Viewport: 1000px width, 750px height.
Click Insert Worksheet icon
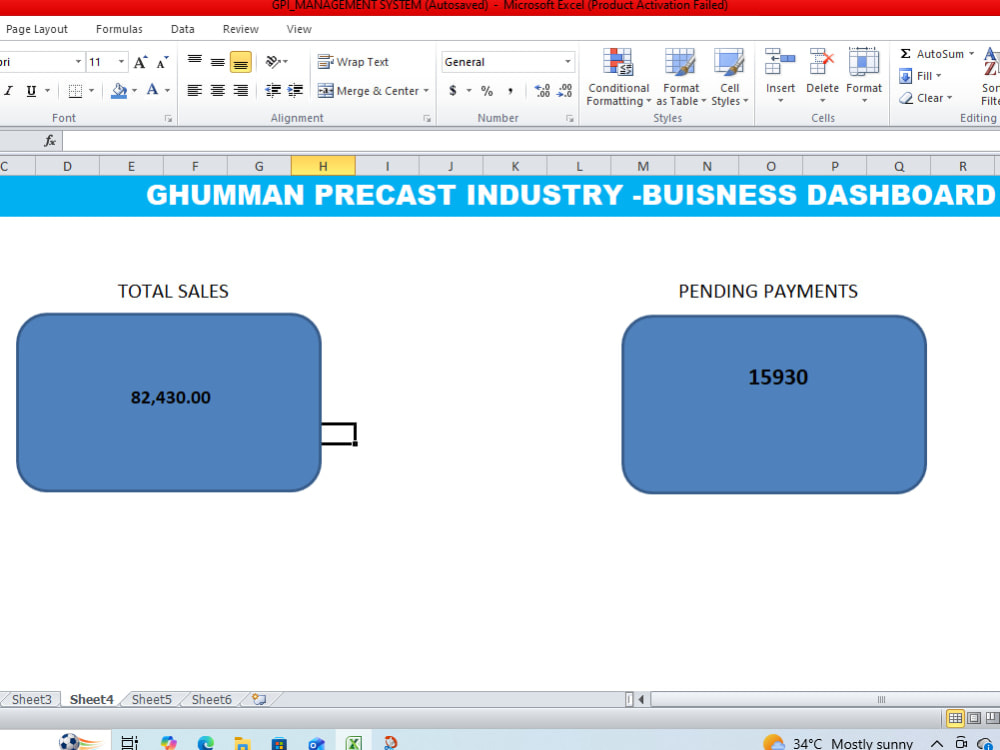259,700
